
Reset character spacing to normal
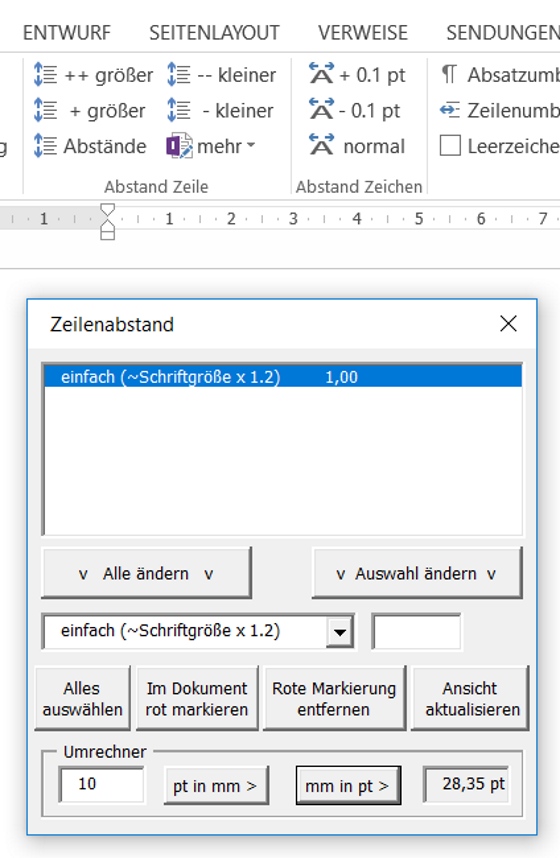357,146
